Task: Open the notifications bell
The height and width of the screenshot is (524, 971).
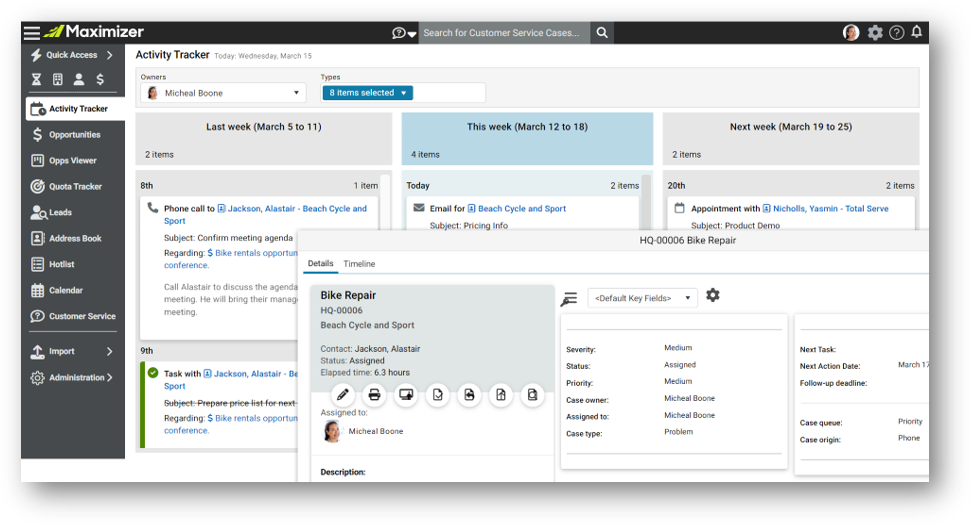Action: (x=917, y=32)
